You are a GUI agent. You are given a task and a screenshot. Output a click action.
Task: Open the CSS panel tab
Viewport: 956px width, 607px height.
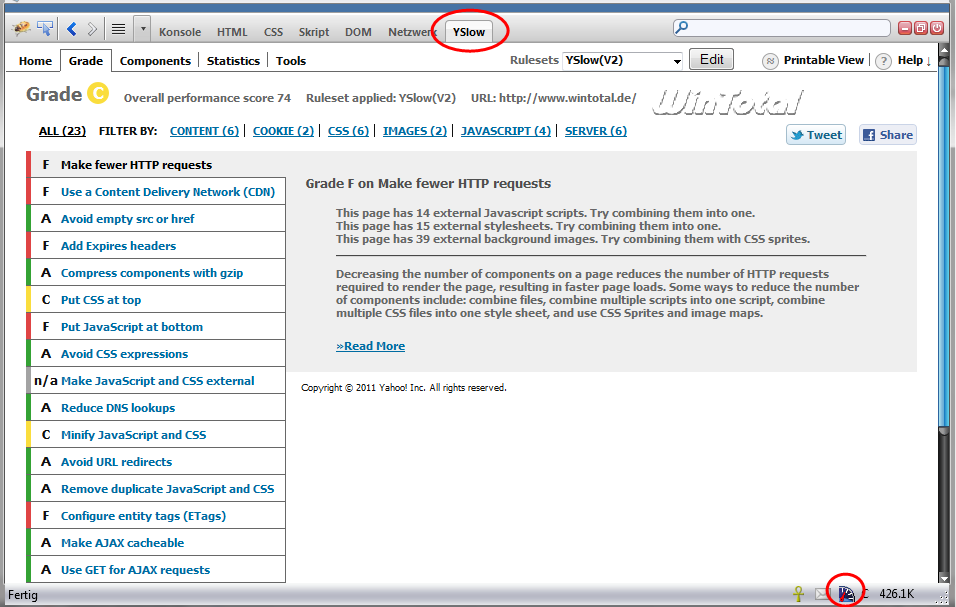273,32
